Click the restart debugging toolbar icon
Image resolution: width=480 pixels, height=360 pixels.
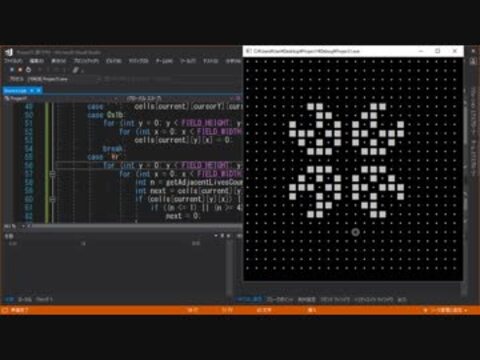(28, 70)
